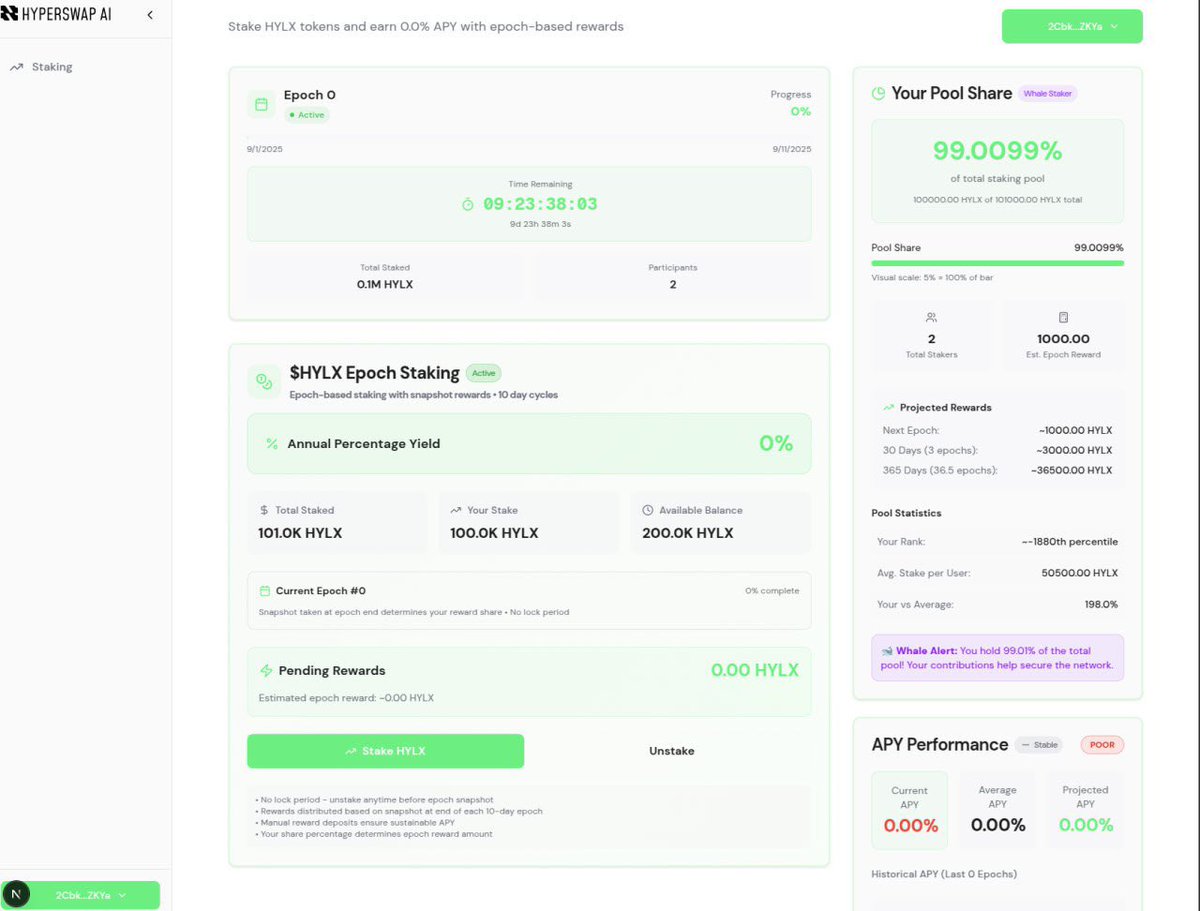Click the 0.00 HYLX pending rewards amount
Screen dimensions: 1200x911
point(755,670)
